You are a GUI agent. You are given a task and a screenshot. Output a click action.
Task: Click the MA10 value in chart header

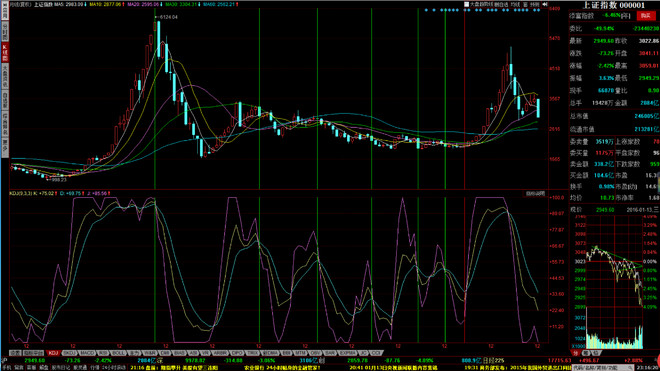106,4
